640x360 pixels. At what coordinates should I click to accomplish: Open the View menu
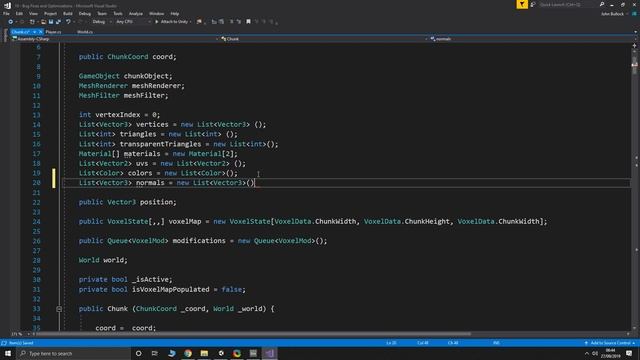point(33,13)
